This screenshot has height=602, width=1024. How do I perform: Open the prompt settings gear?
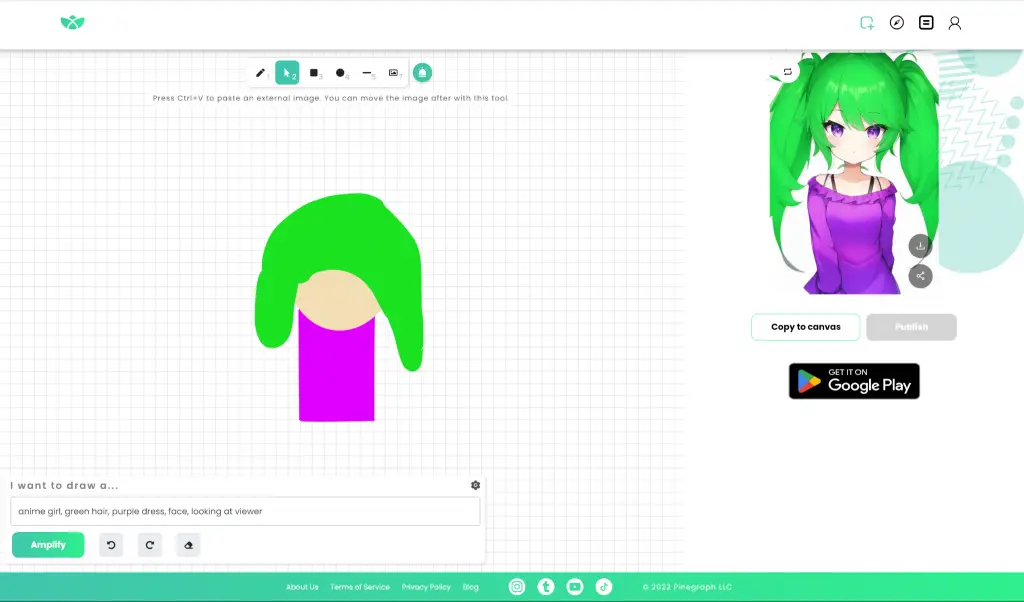(x=475, y=485)
